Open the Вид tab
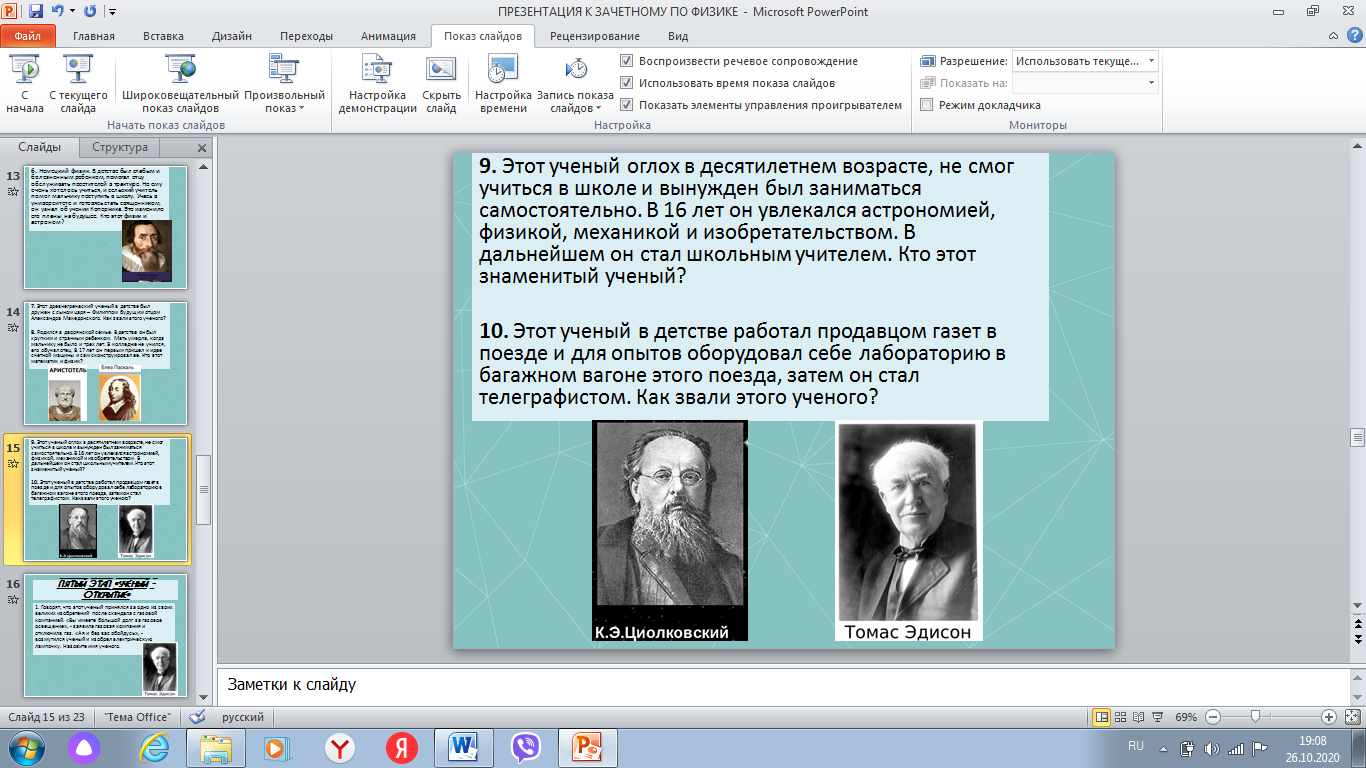 pos(678,36)
